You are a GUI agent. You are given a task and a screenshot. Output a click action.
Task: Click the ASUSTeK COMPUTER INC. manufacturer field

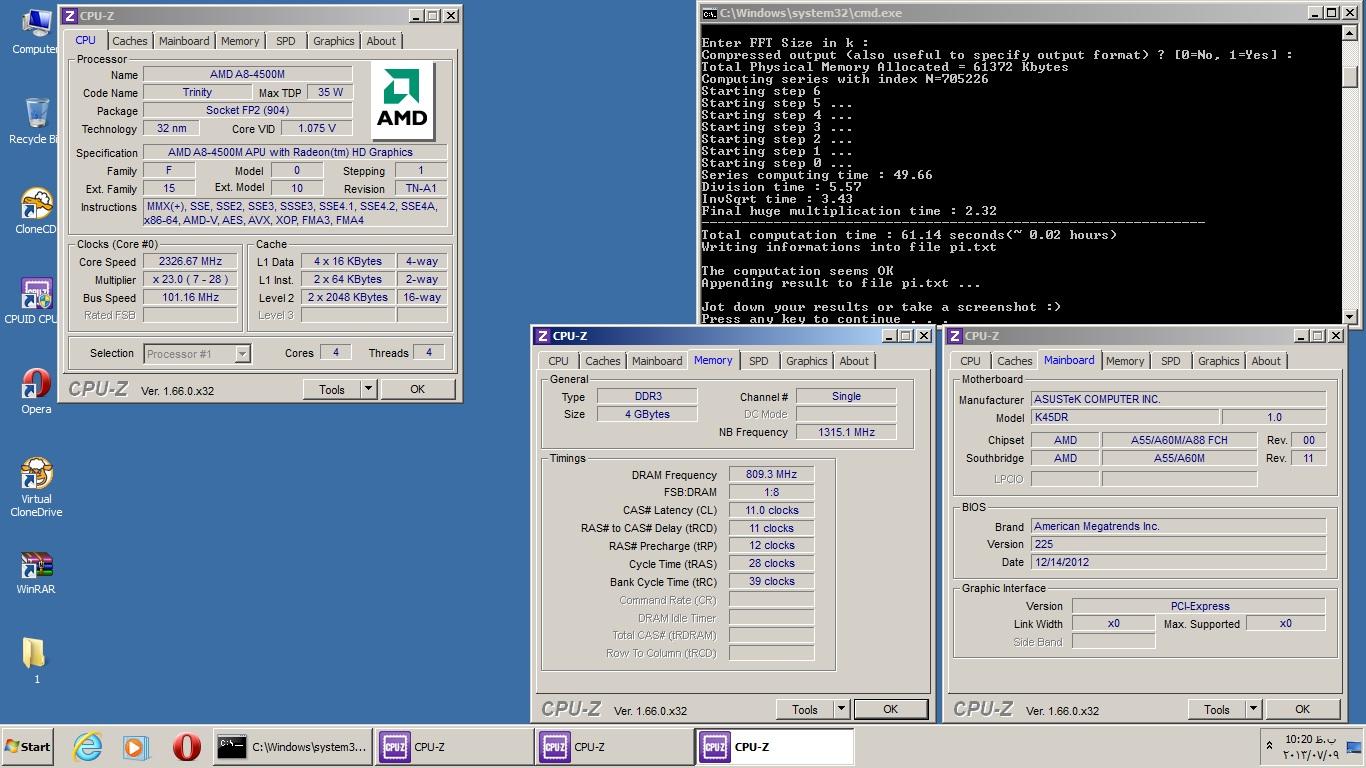coord(1179,399)
